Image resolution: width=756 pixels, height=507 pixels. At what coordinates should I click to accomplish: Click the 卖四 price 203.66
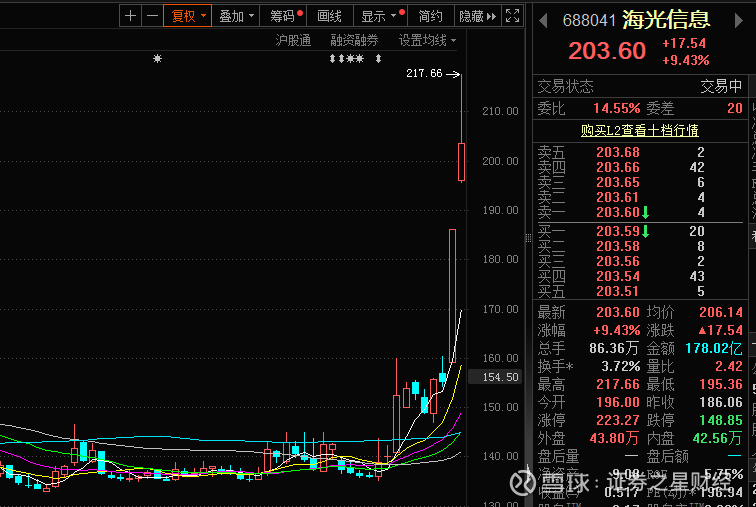point(618,167)
